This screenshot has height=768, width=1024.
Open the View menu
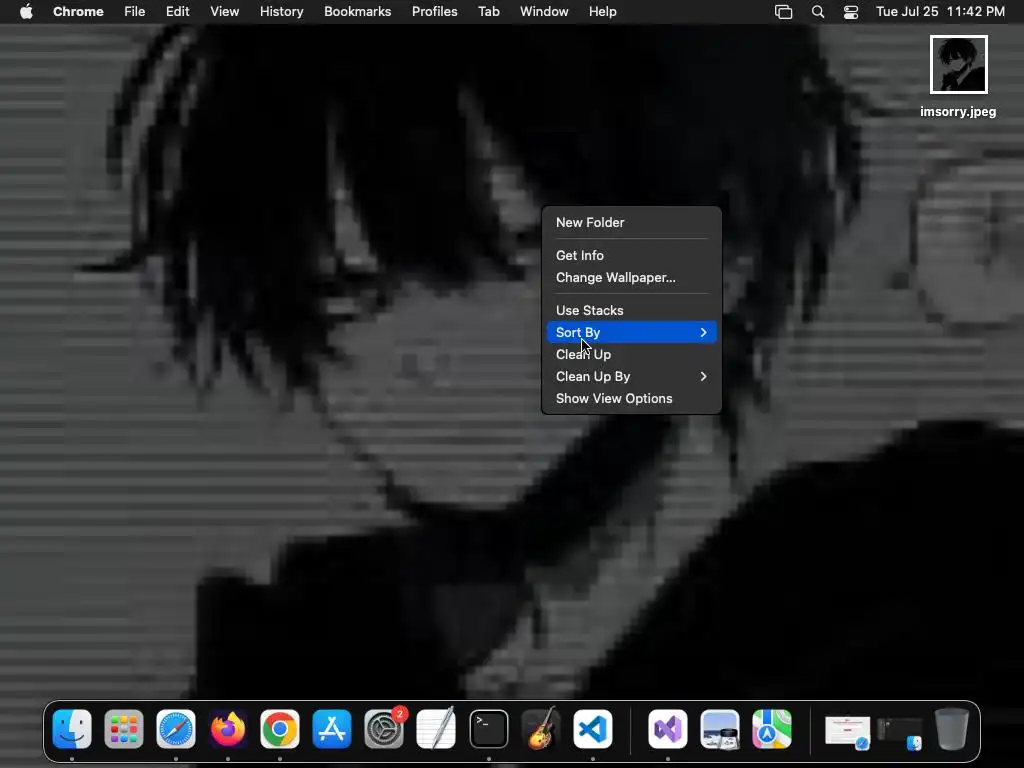pyautogui.click(x=225, y=12)
